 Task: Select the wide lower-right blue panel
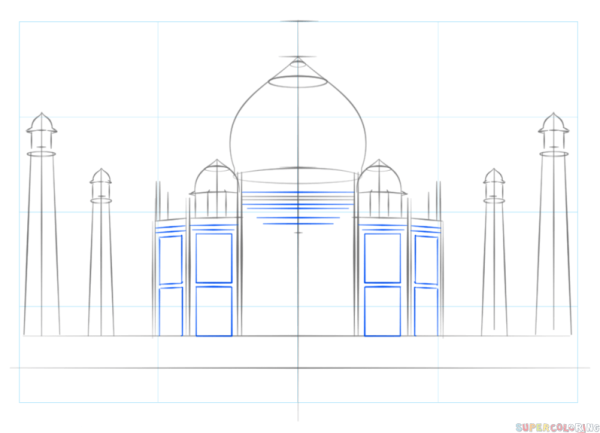click(x=382, y=311)
